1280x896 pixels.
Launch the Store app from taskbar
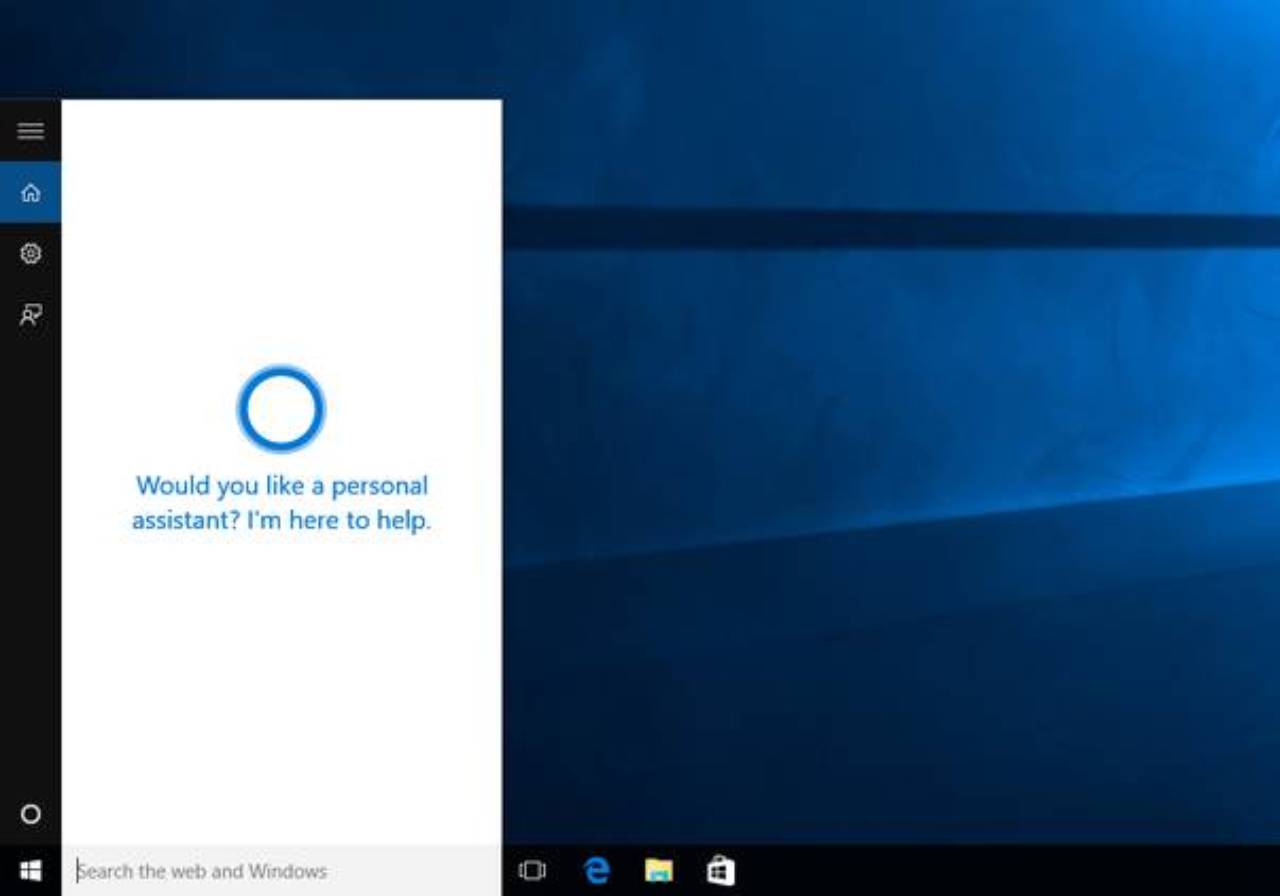(x=721, y=871)
